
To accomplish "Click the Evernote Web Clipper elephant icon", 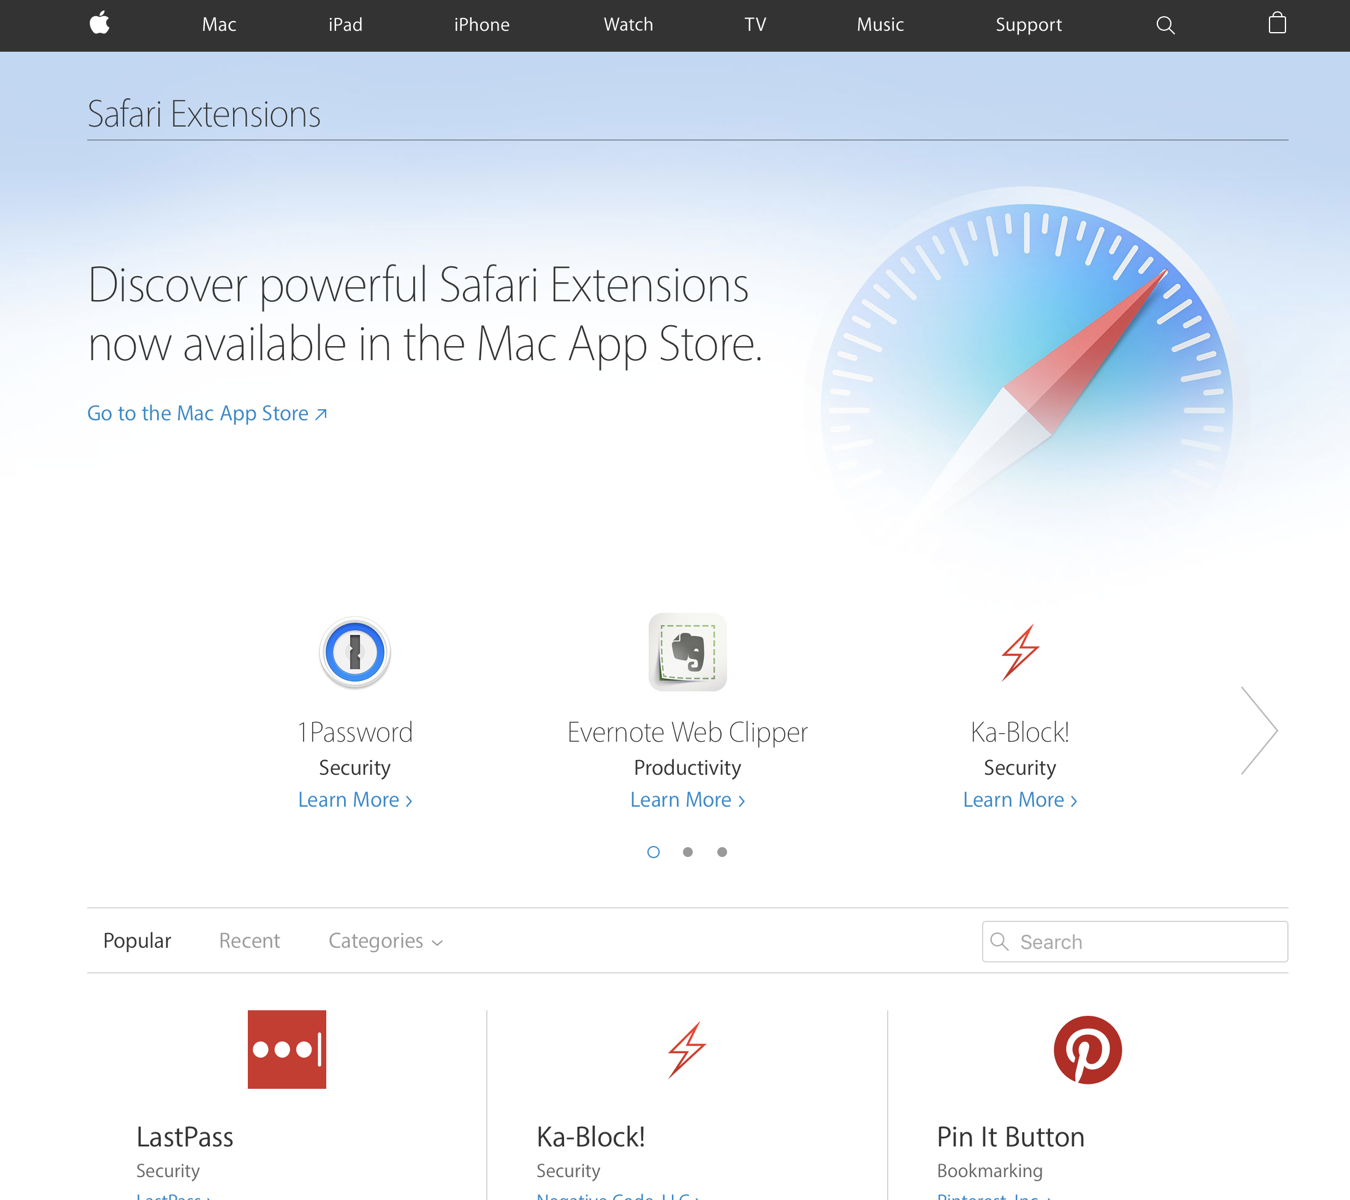I will pyautogui.click(x=687, y=652).
